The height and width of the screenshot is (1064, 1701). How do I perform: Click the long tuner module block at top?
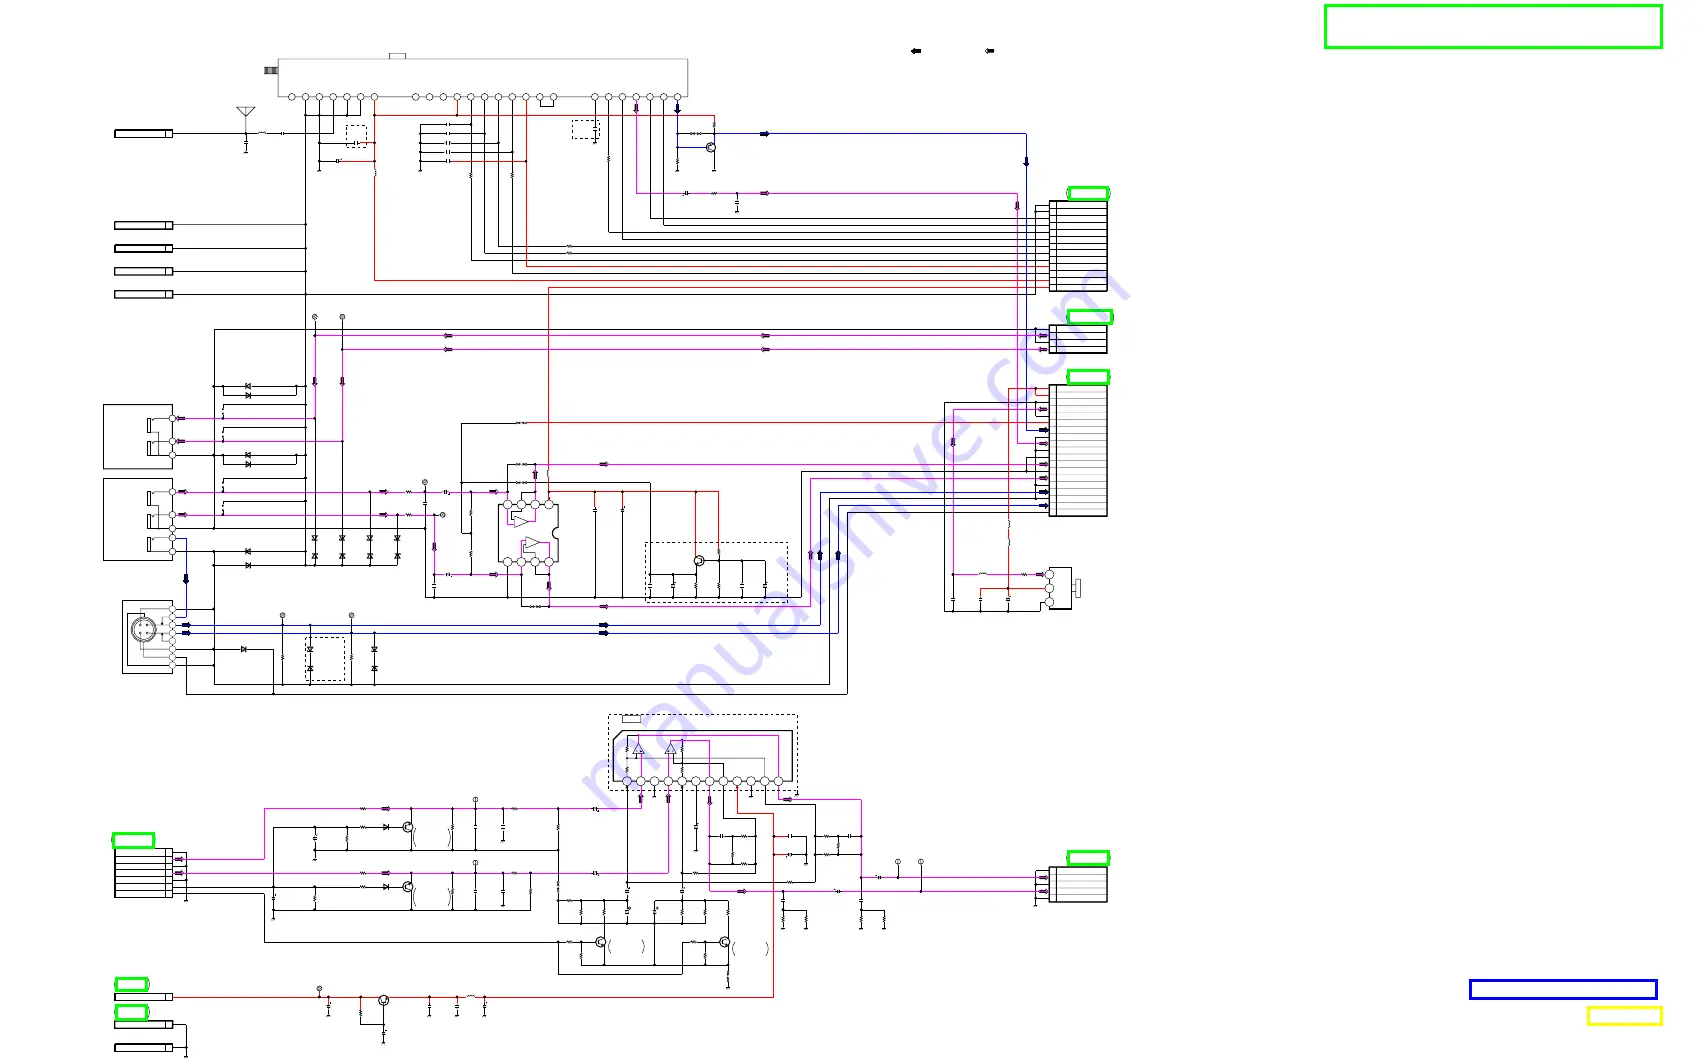pos(482,78)
